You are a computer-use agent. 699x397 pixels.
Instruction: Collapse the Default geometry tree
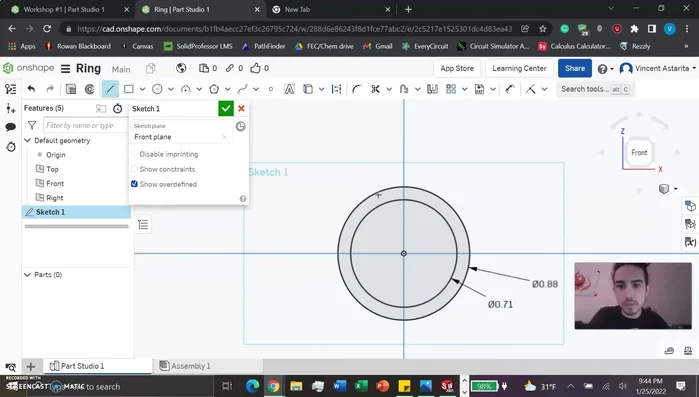(x=27, y=140)
